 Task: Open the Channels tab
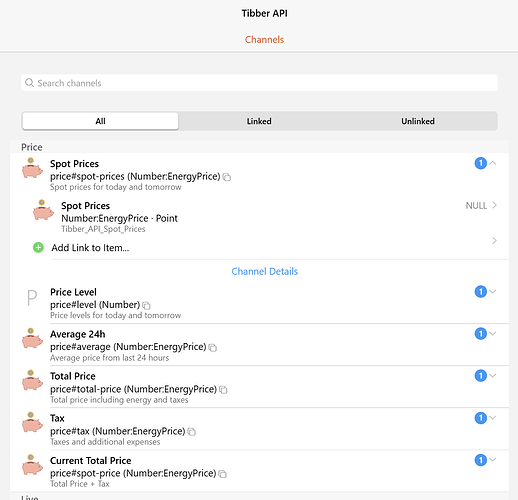(x=264, y=40)
